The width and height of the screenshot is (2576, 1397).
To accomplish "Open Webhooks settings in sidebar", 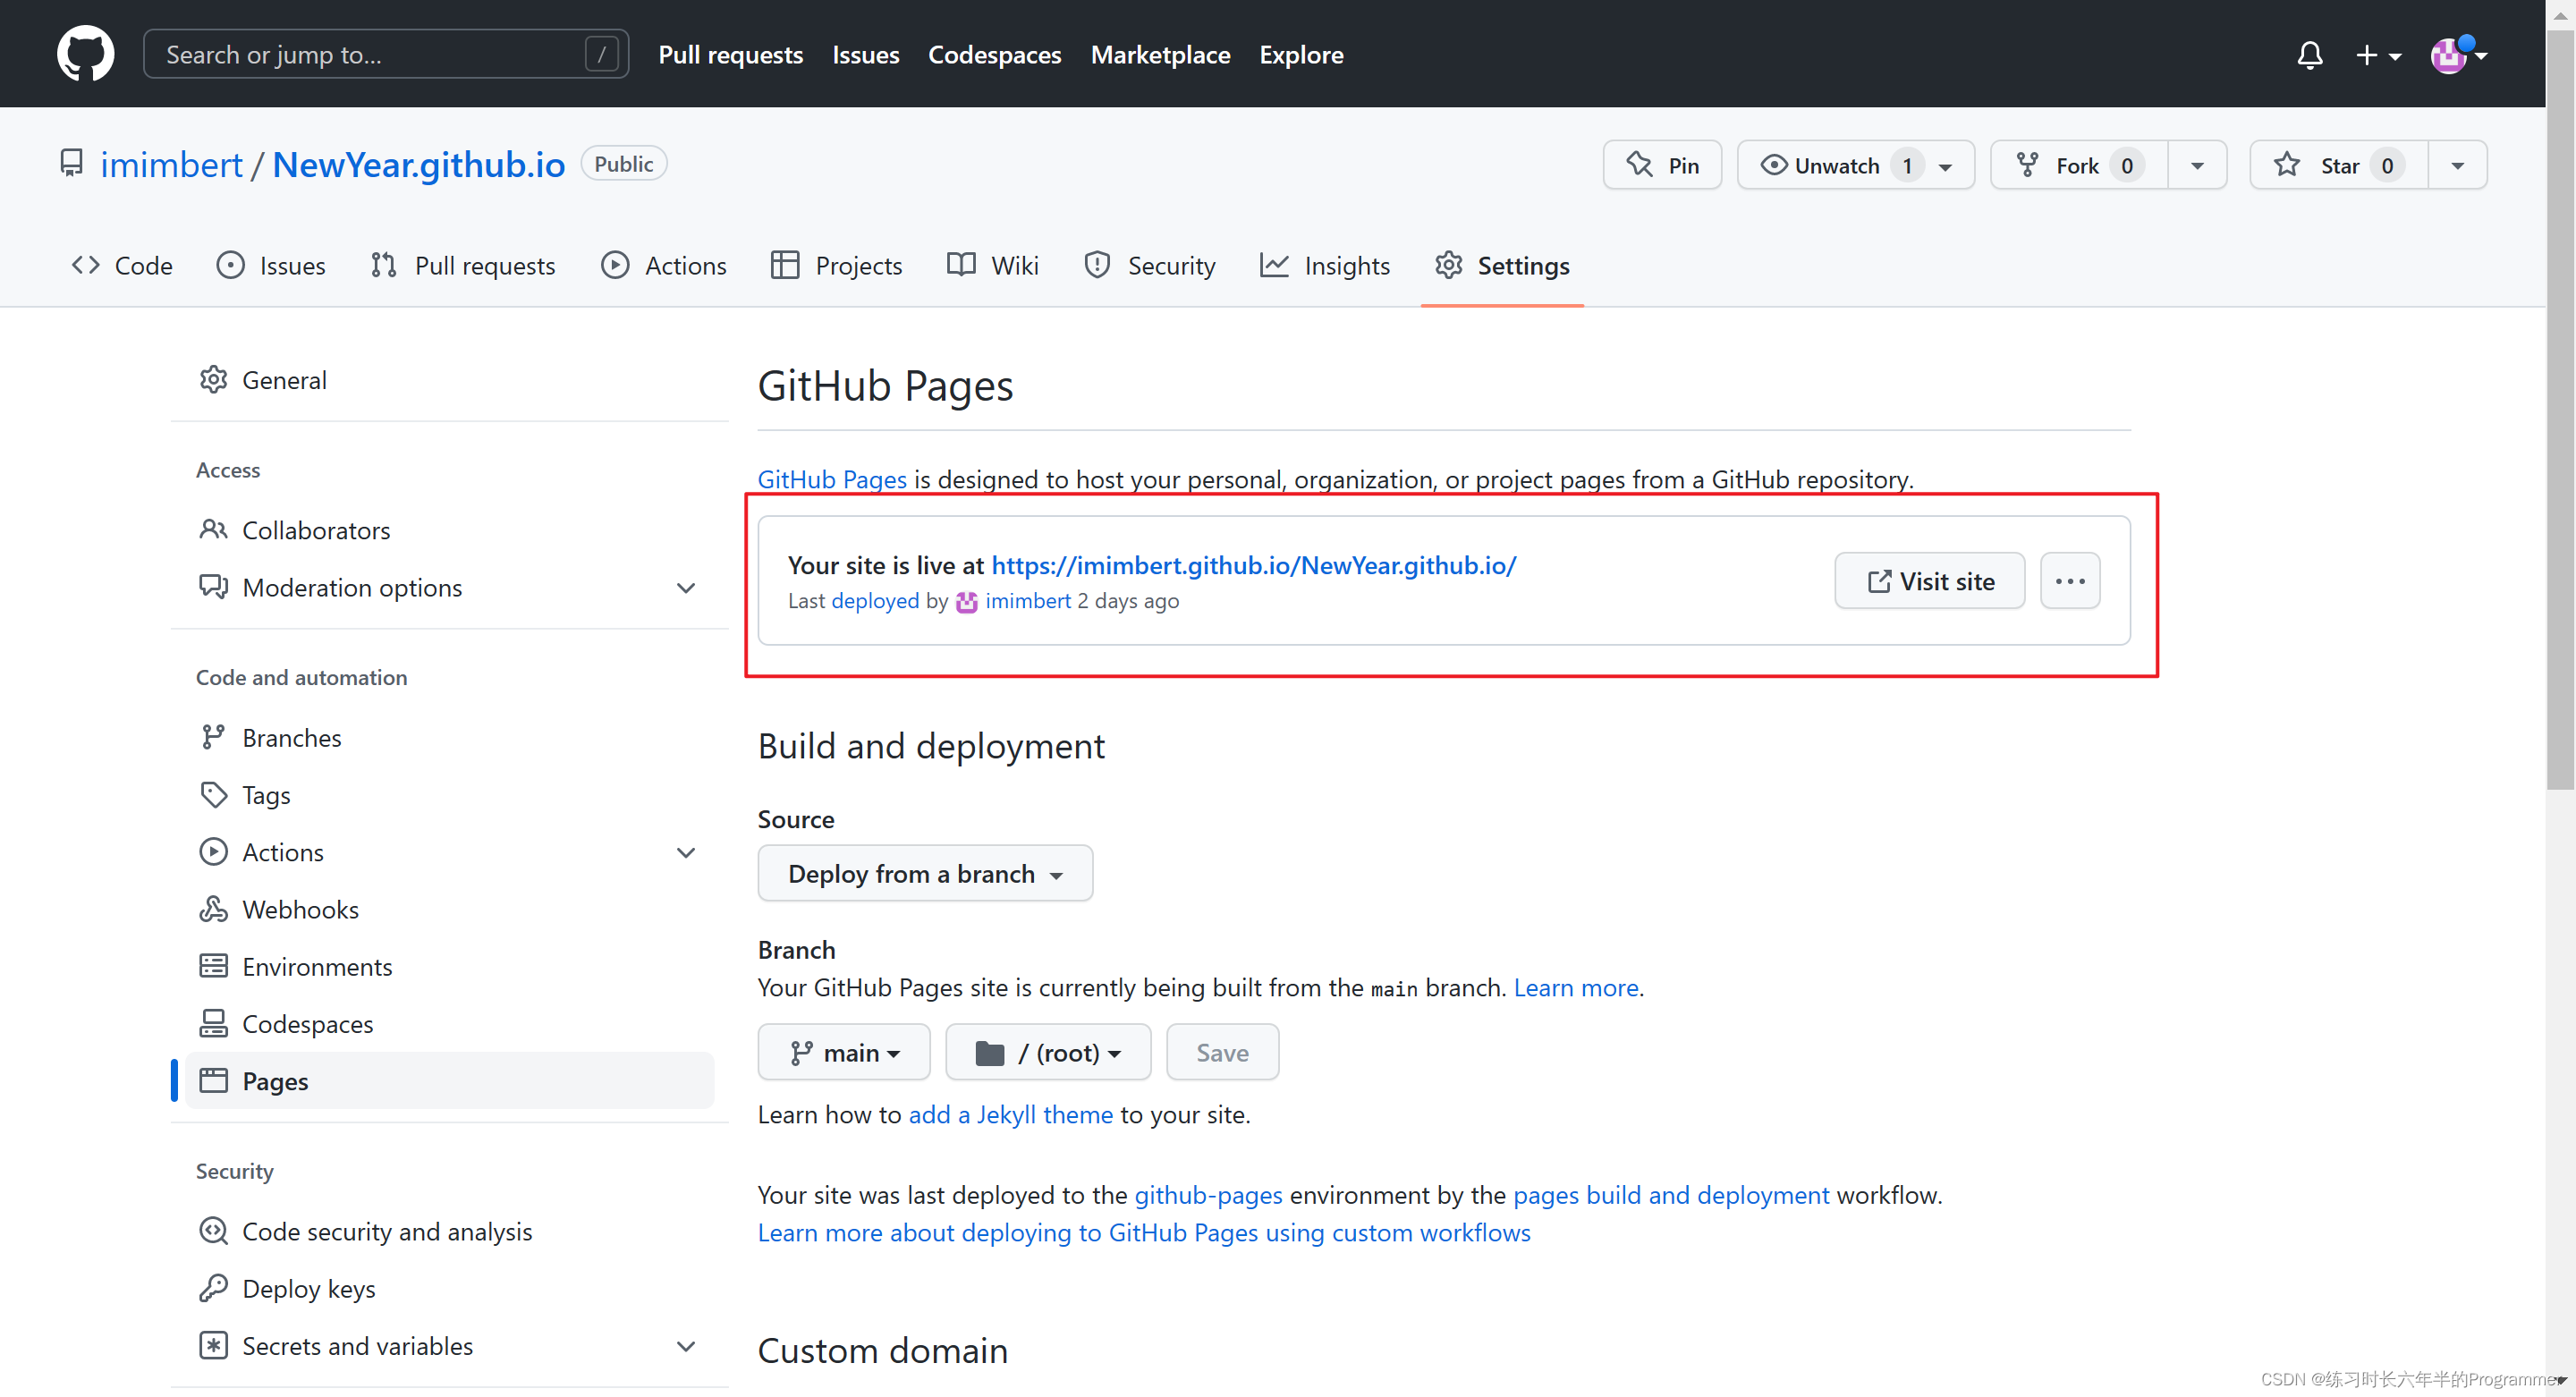I will click(300, 909).
